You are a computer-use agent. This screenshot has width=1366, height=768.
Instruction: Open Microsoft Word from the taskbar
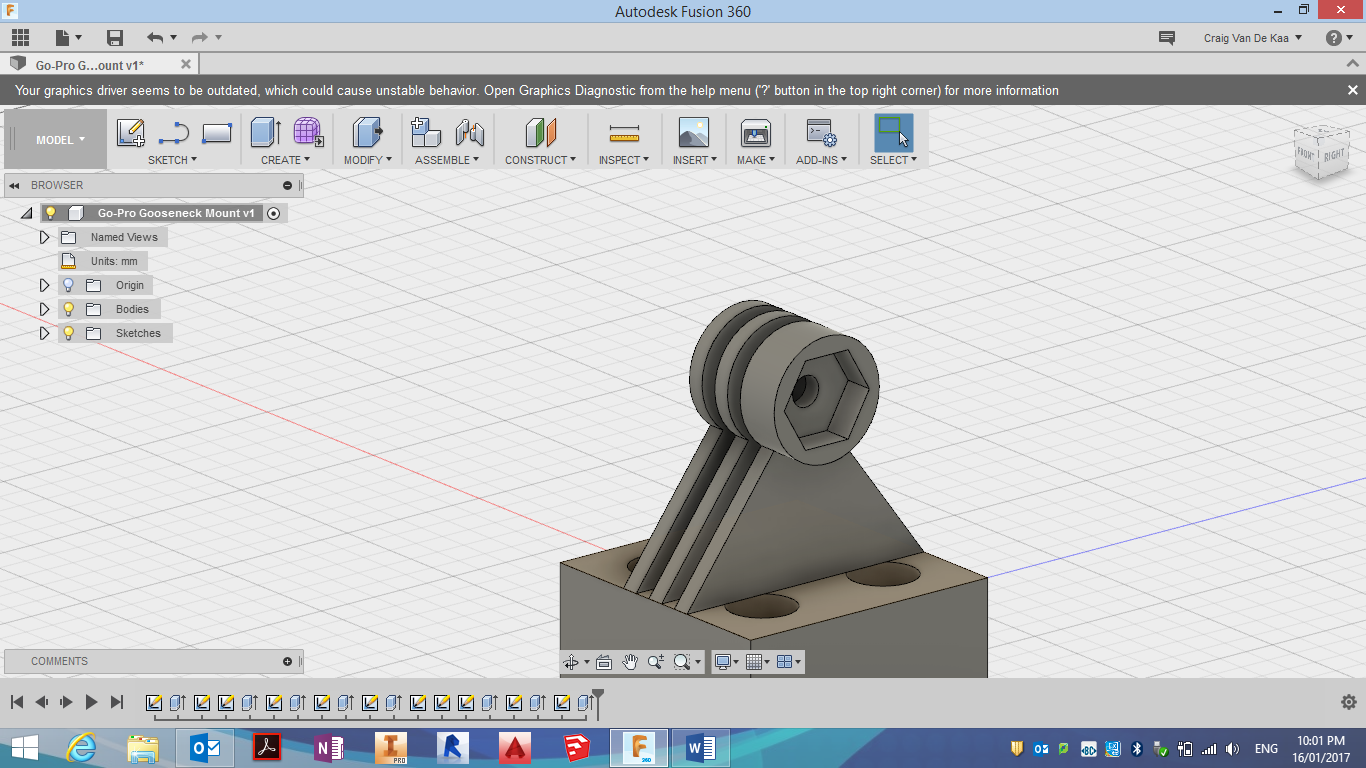(701, 748)
